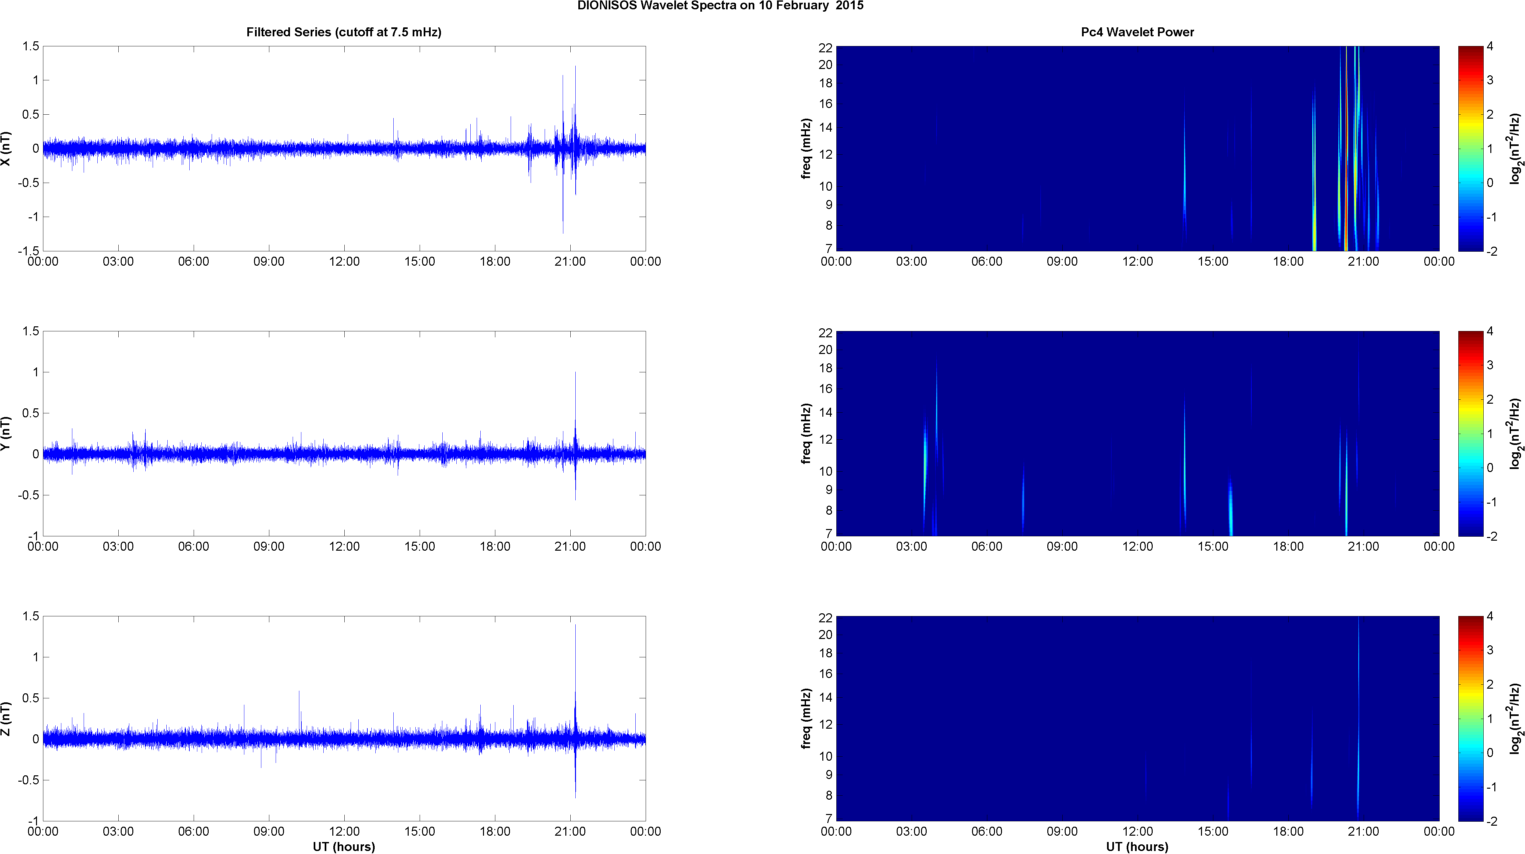Click the Y component filtered time series plot

pyautogui.click(x=344, y=433)
